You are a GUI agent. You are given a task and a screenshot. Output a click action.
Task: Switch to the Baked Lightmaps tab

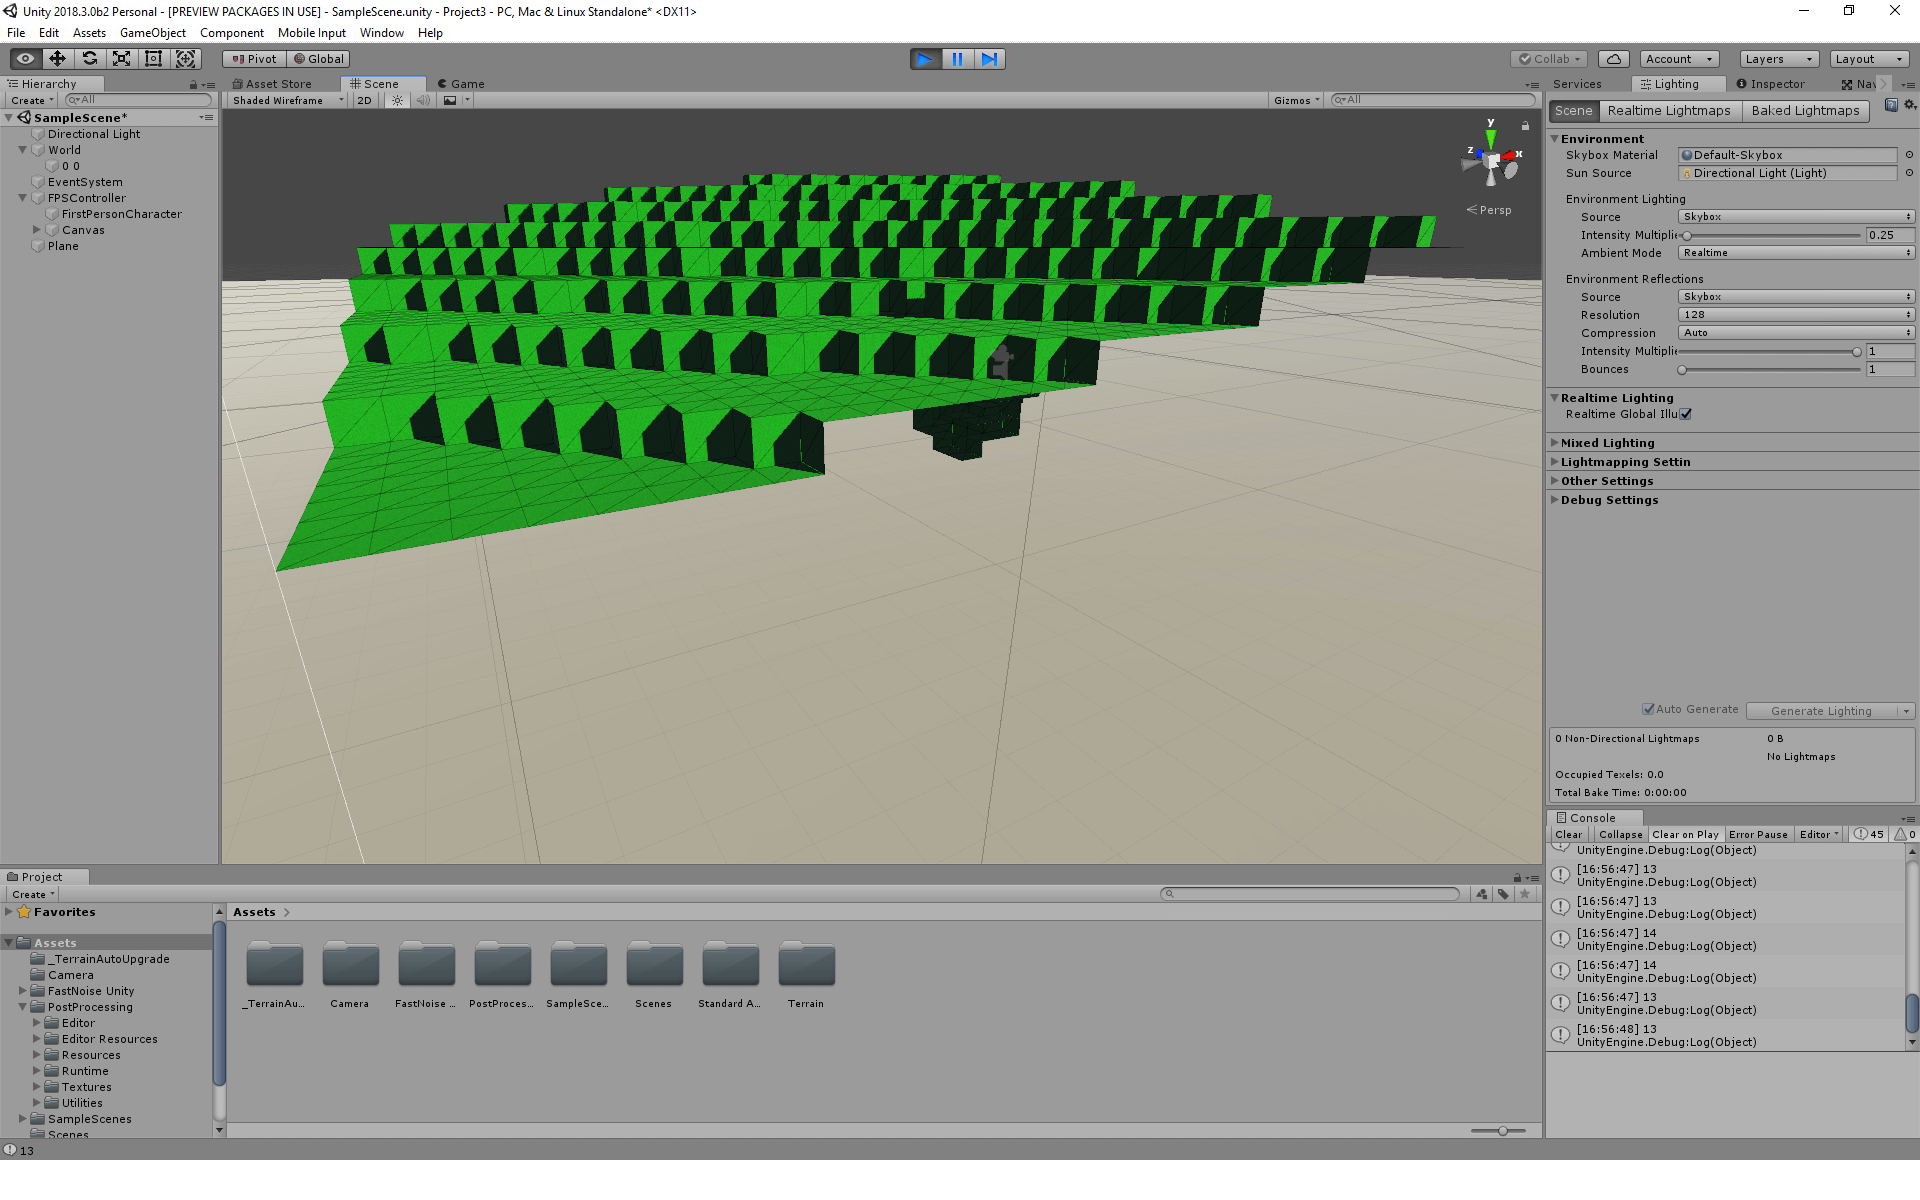pos(1805,111)
